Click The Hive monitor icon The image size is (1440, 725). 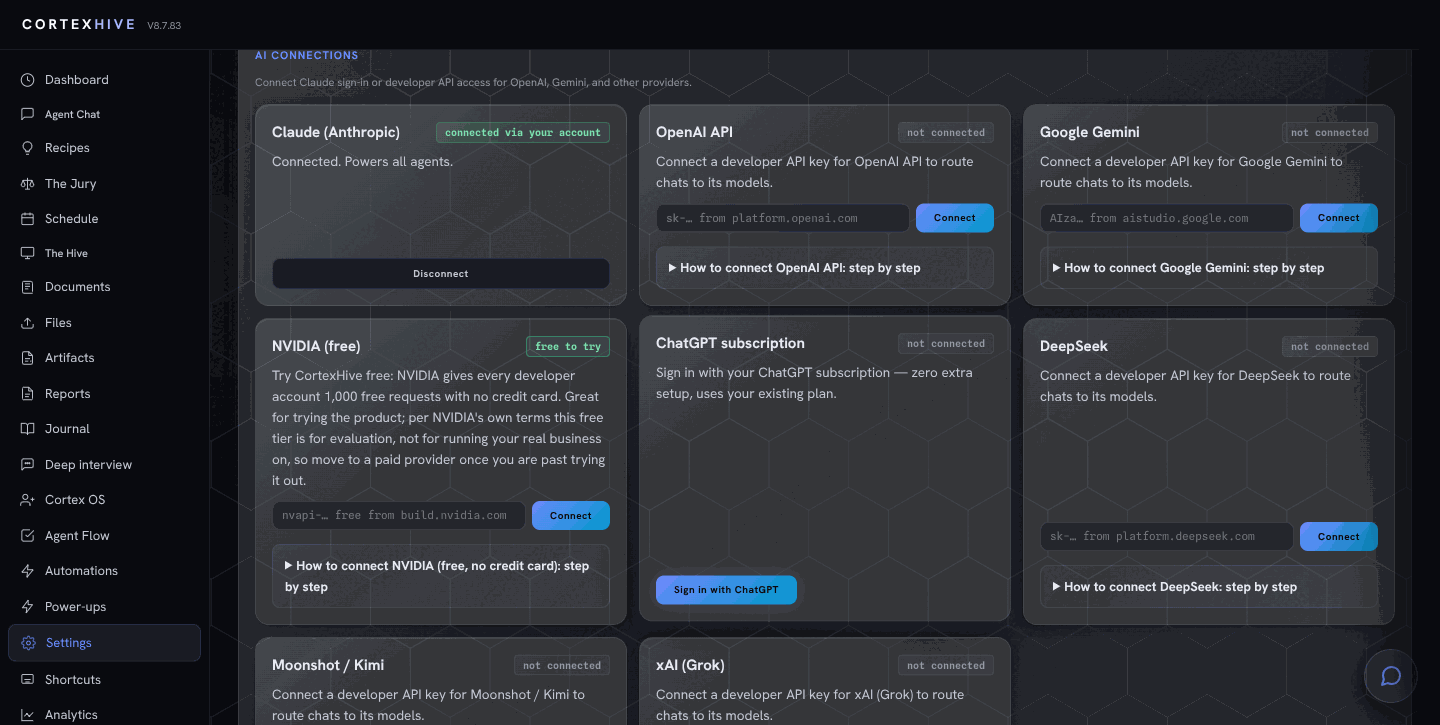point(28,253)
